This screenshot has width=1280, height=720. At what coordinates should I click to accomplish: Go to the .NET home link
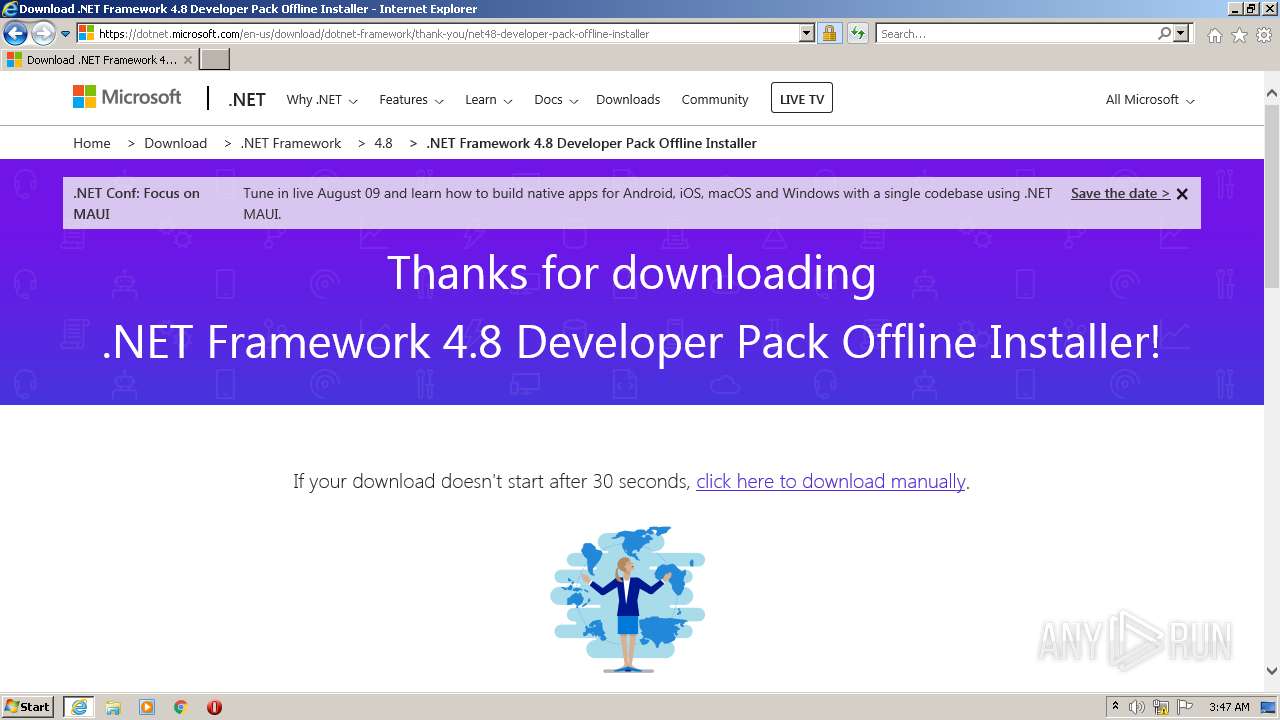(247, 99)
